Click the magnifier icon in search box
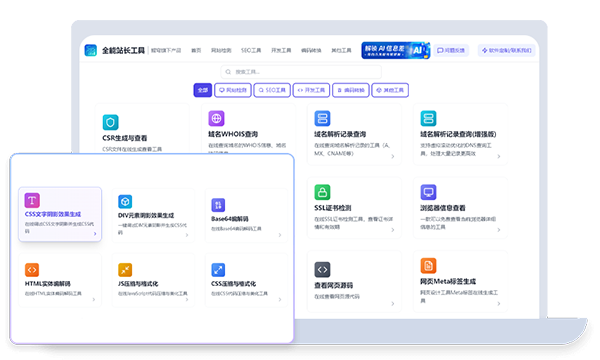600x360 pixels. pos(228,72)
